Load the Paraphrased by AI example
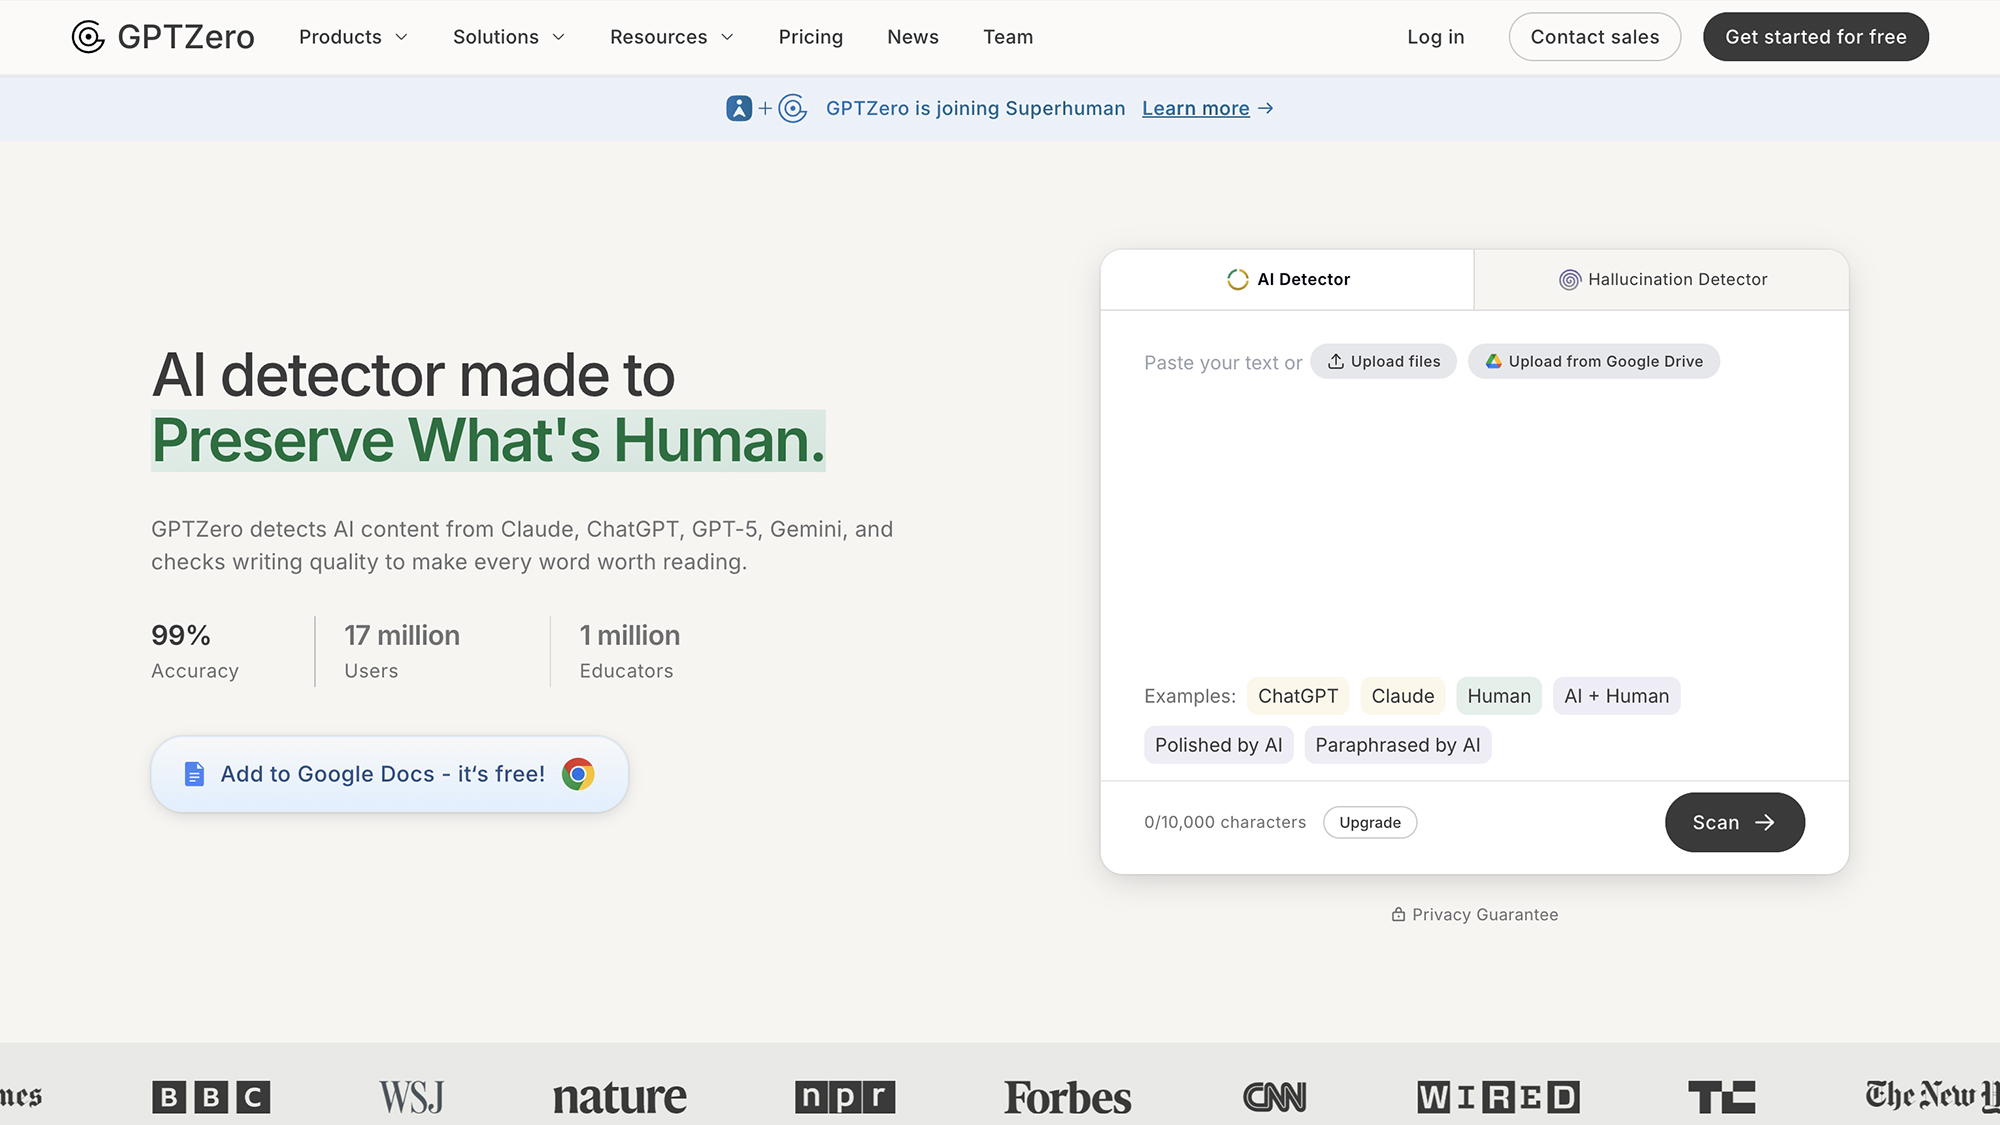 click(1398, 745)
